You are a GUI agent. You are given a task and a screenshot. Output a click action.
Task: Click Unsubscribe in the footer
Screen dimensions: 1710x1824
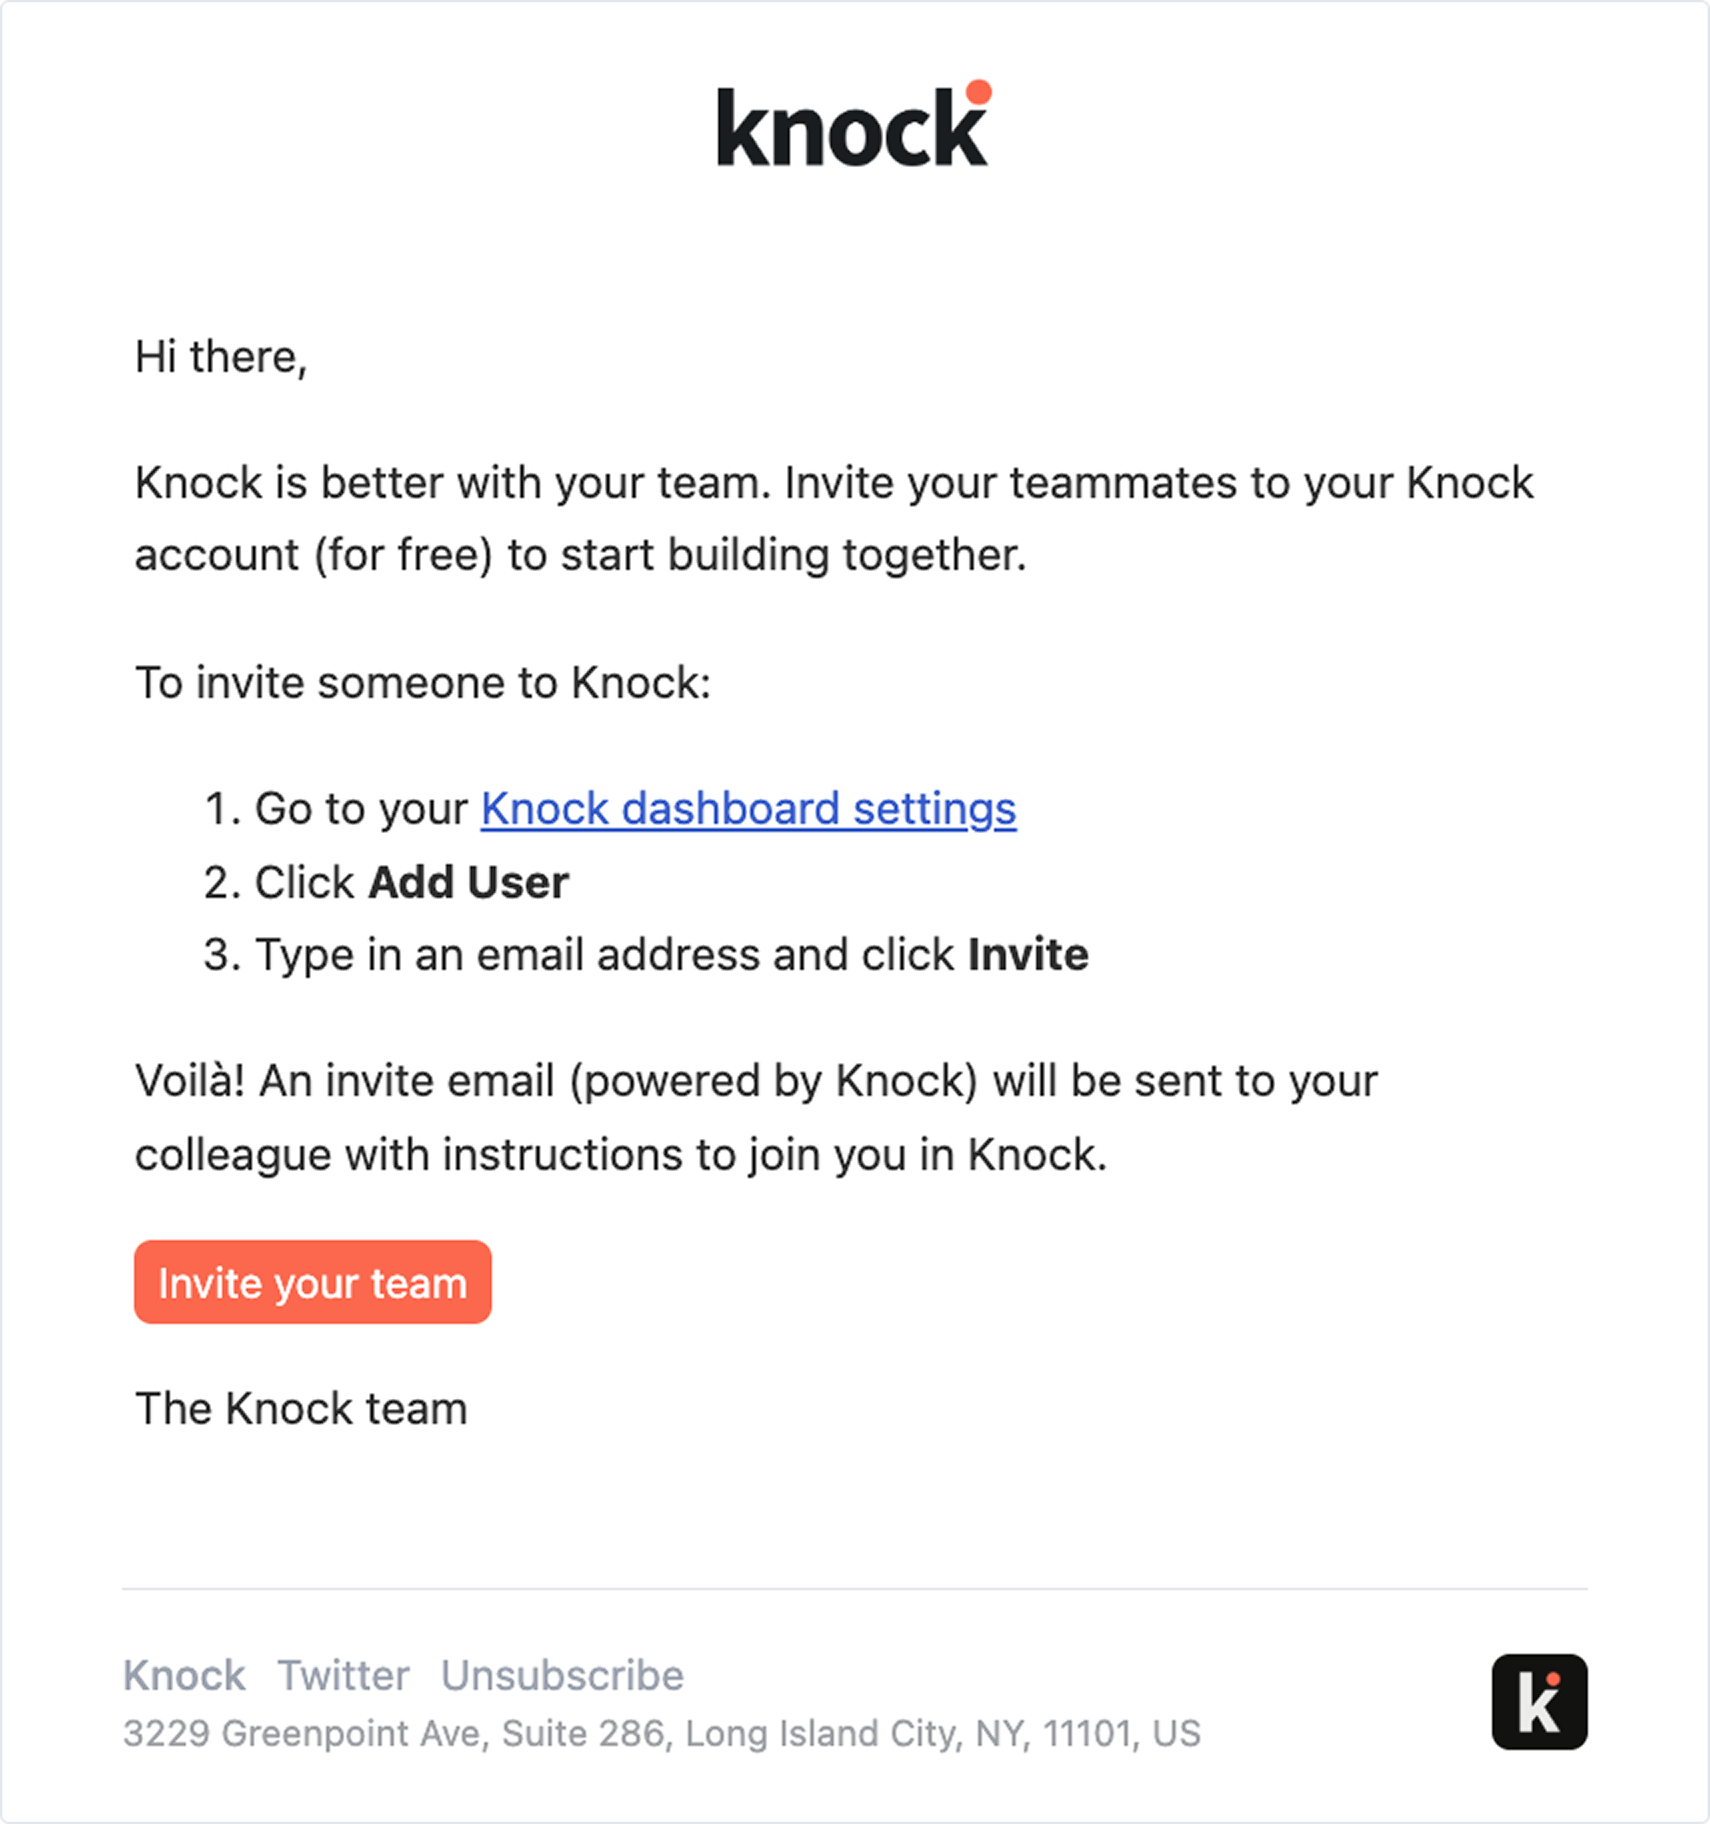(562, 1675)
